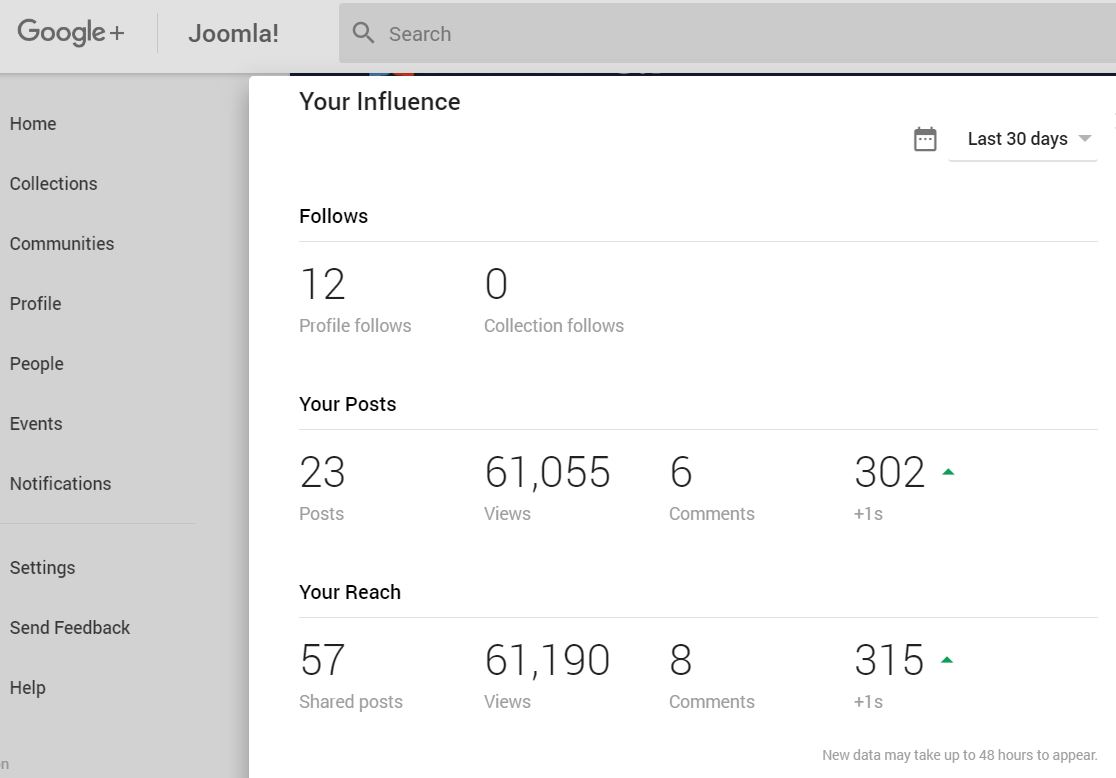This screenshot has width=1116, height=778.
Task: Focus the Search input field
Action: click(x=700, y=34)
